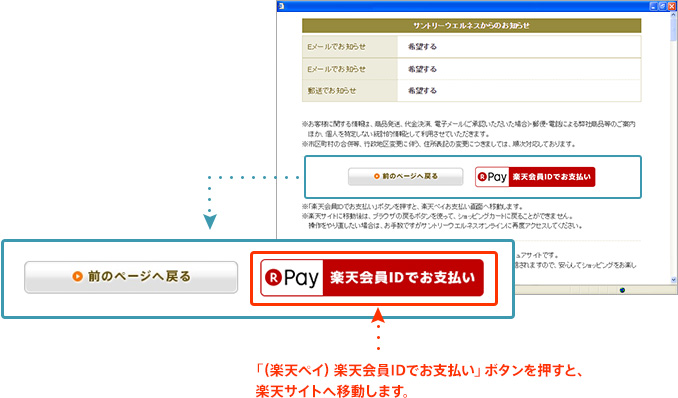Click the enlarged 楽天会員IDでお支払い Rakuten Pay button
Image resolution: width=678 pixels, height=398 pixels.
click(x=372, y=277)
